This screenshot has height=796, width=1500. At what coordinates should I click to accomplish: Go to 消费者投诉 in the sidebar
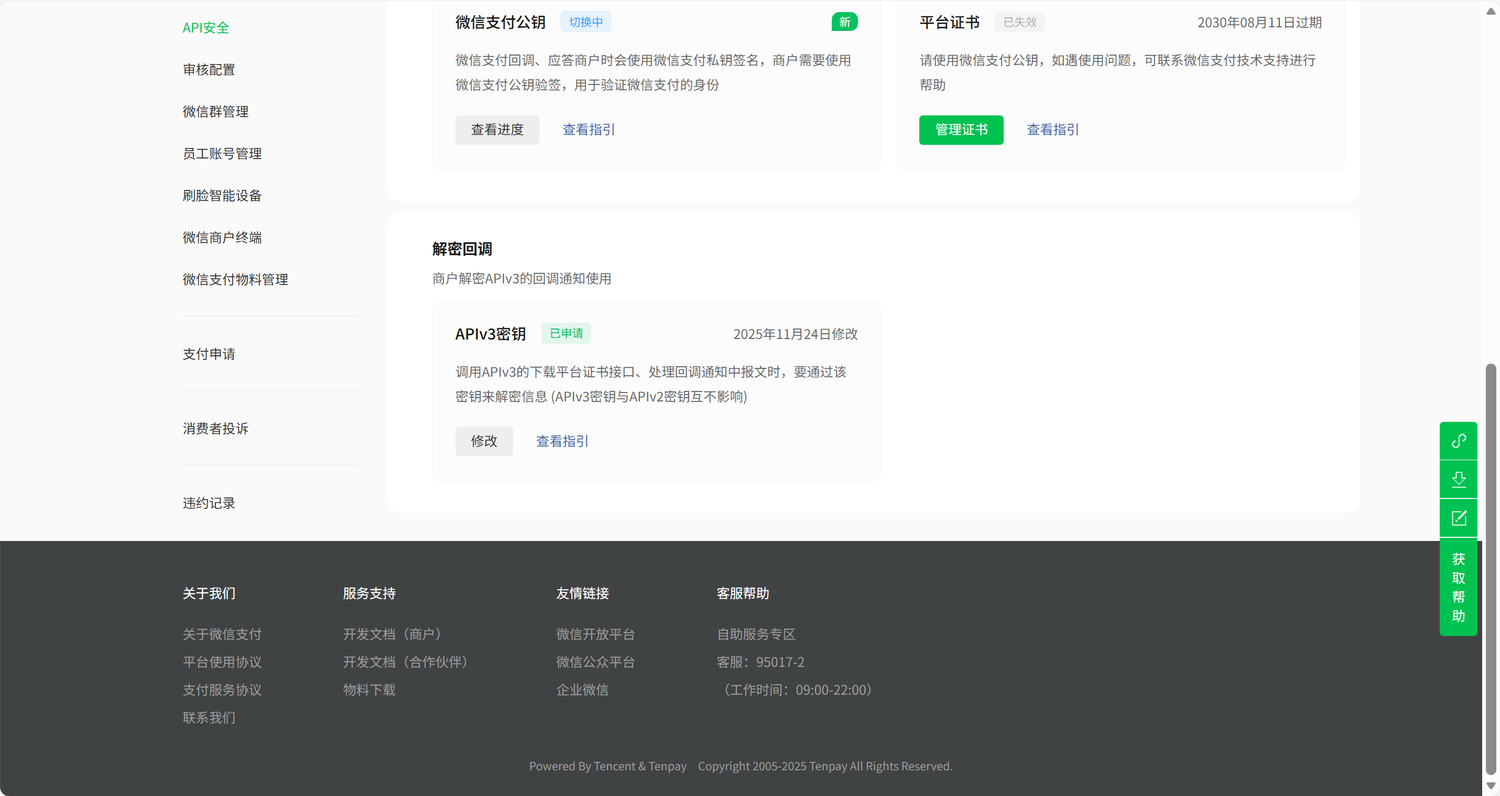215,429
